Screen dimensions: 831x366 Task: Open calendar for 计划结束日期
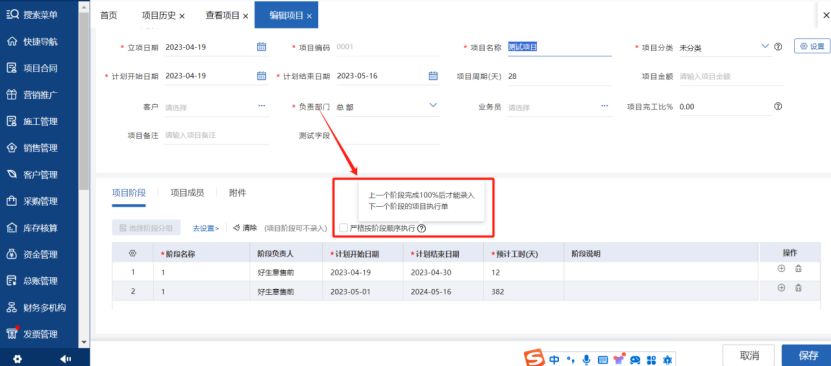433,76
